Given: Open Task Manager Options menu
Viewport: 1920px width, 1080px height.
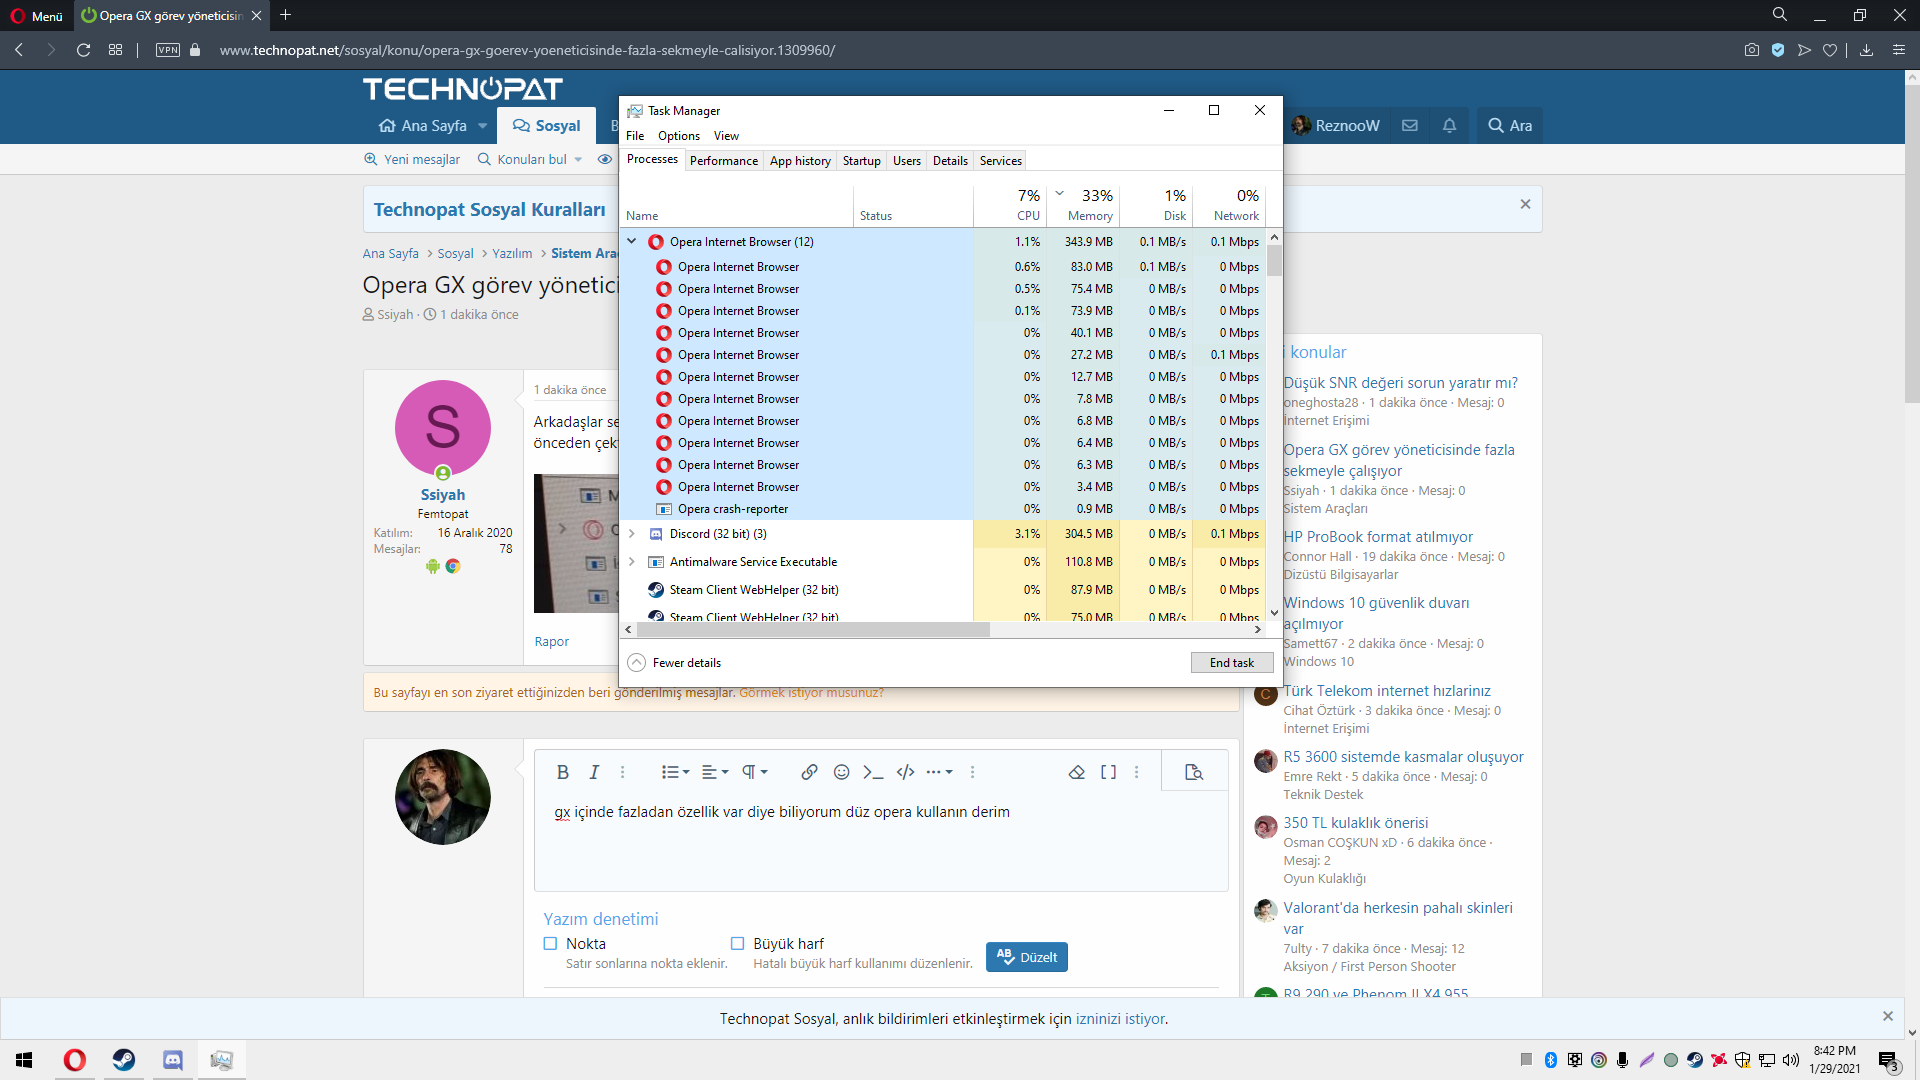Looking at the screenshot, I should click(x=678, y=136).
